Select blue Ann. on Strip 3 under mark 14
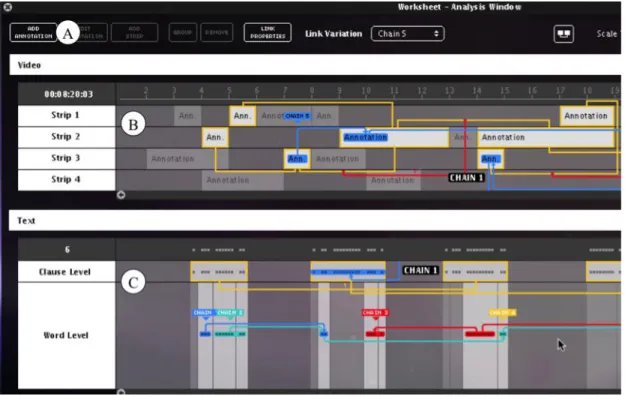The width and height of the screenshot is (625, 396). tap(490, 159)
